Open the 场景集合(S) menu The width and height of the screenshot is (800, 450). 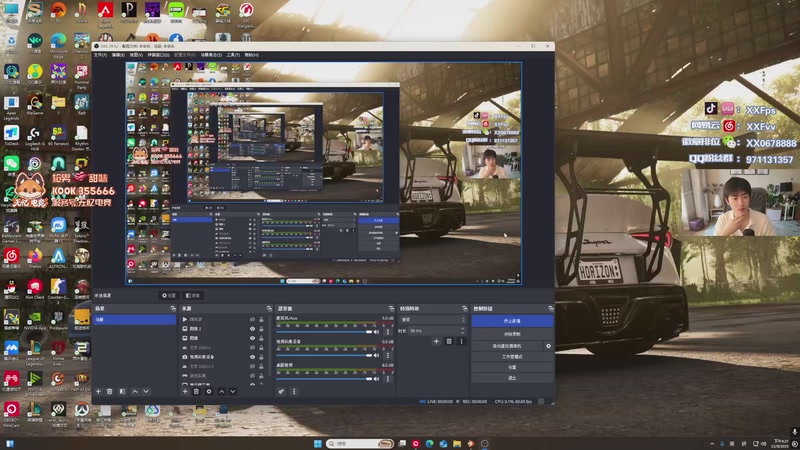(x=211, y=55)
